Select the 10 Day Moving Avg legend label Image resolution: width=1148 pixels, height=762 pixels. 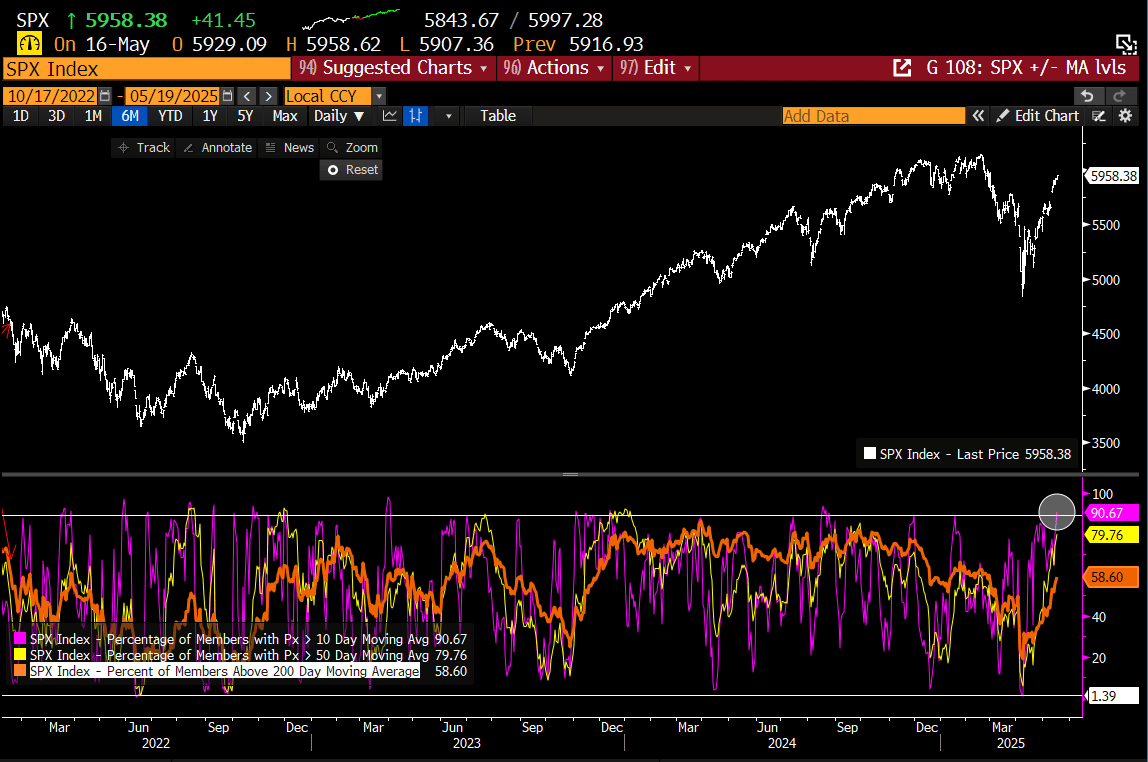pyautogui.click(x=231, y=639)
